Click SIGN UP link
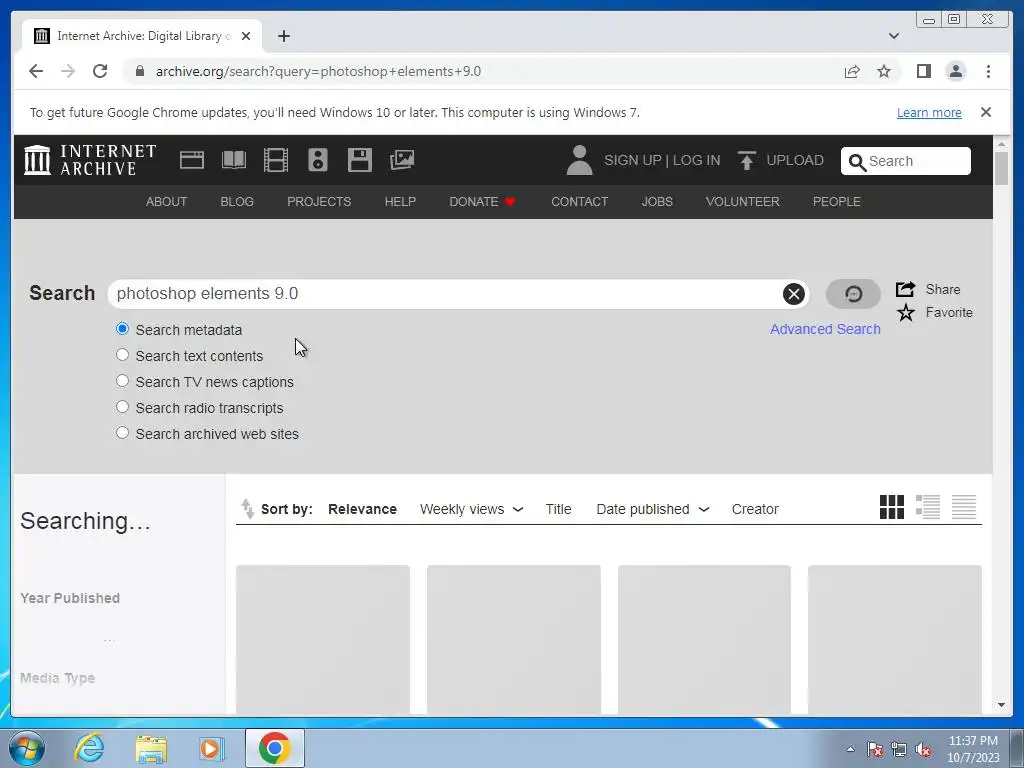This screenshot has height=768, width=1024. click(x=632, y=161)
